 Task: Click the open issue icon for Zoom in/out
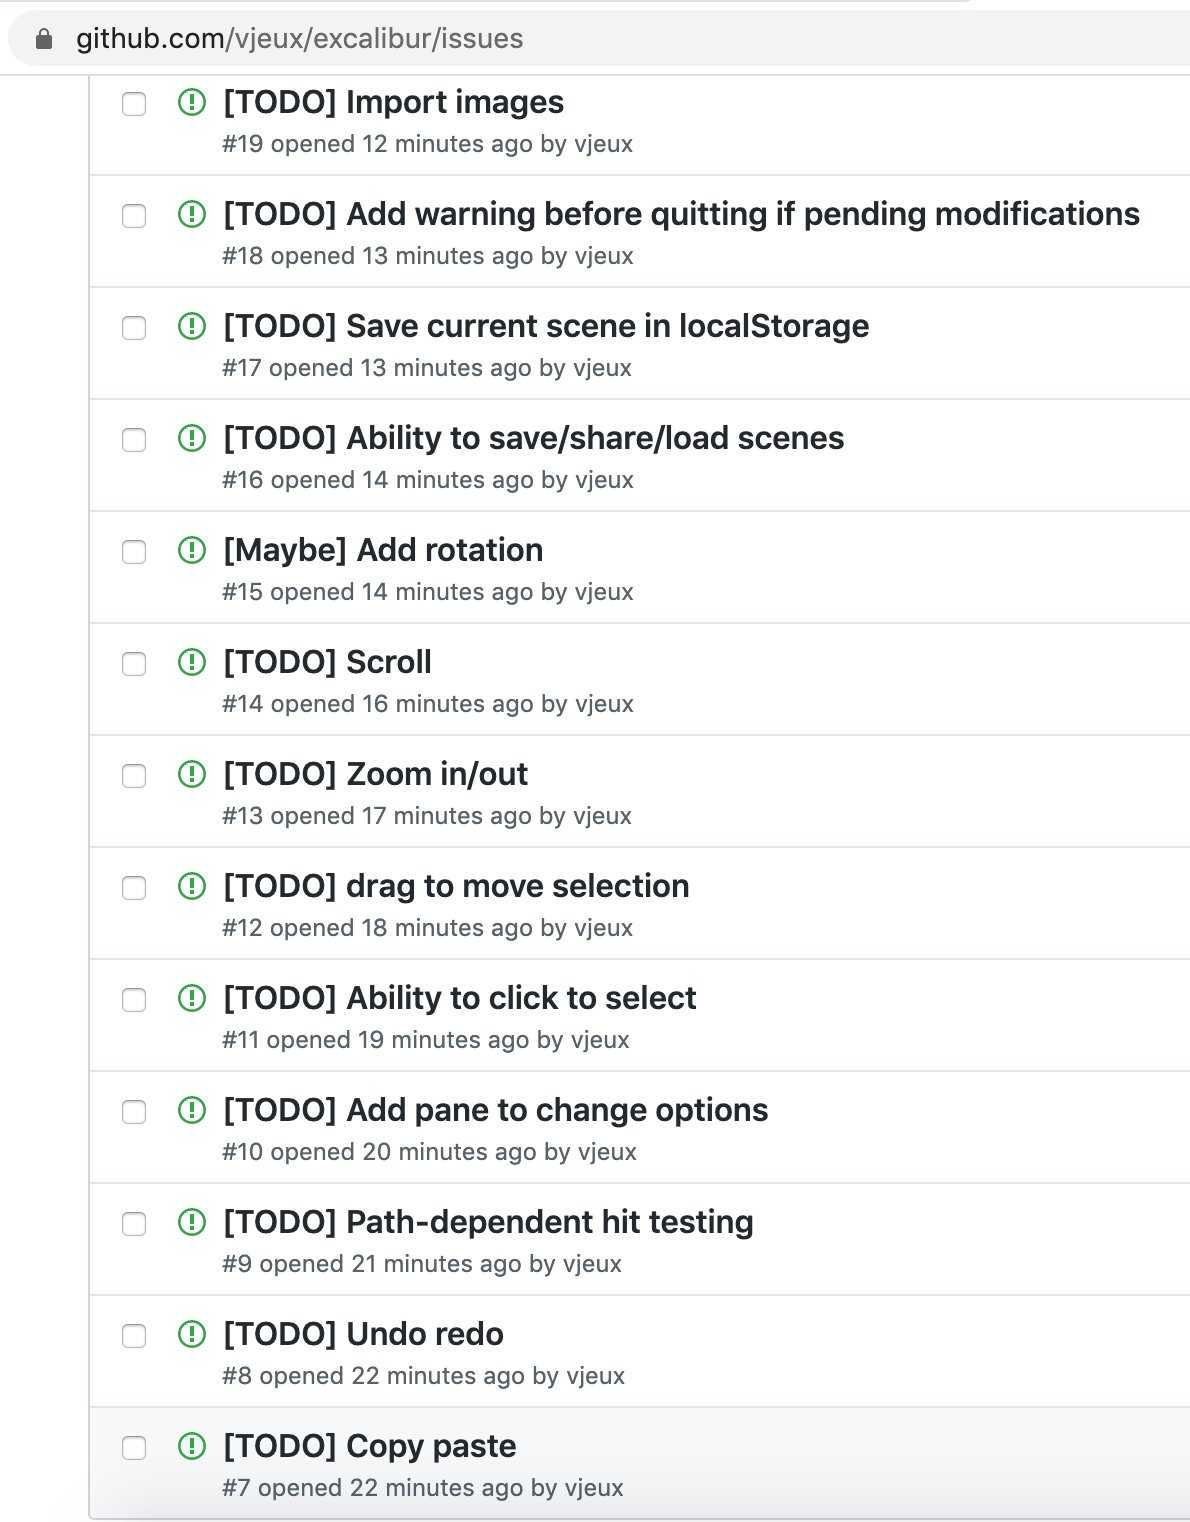pos(191,774)
